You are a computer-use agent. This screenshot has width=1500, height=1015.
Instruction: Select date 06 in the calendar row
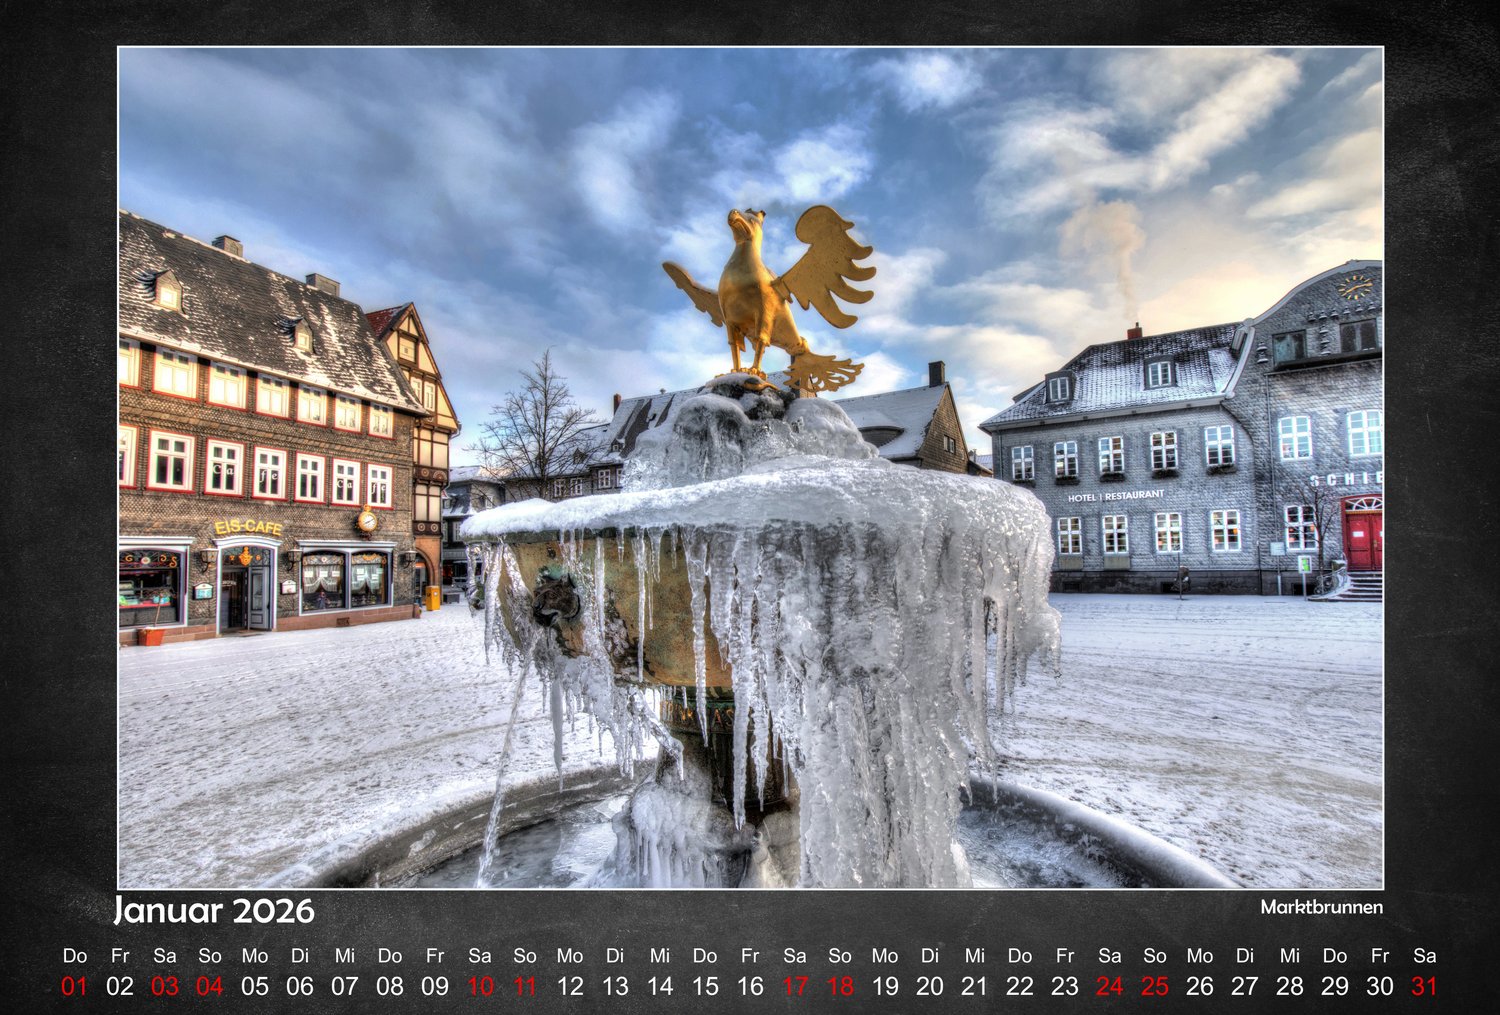coord(300,986)
